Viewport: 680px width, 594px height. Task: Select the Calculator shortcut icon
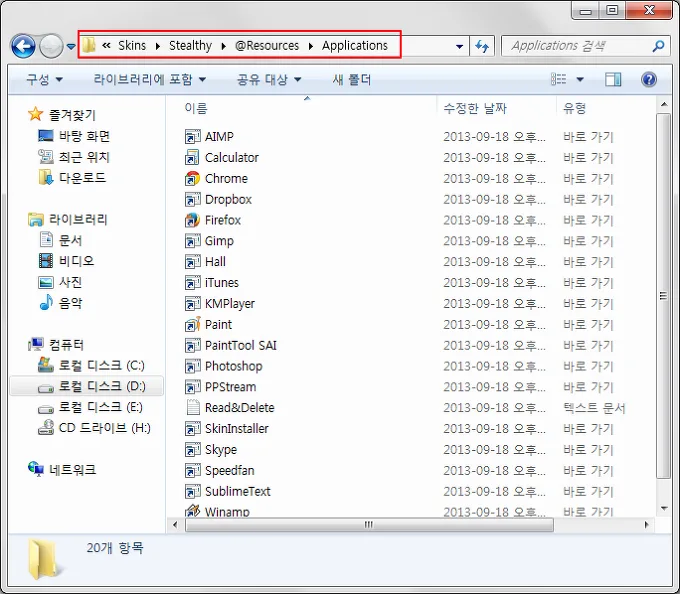[193, 157]
